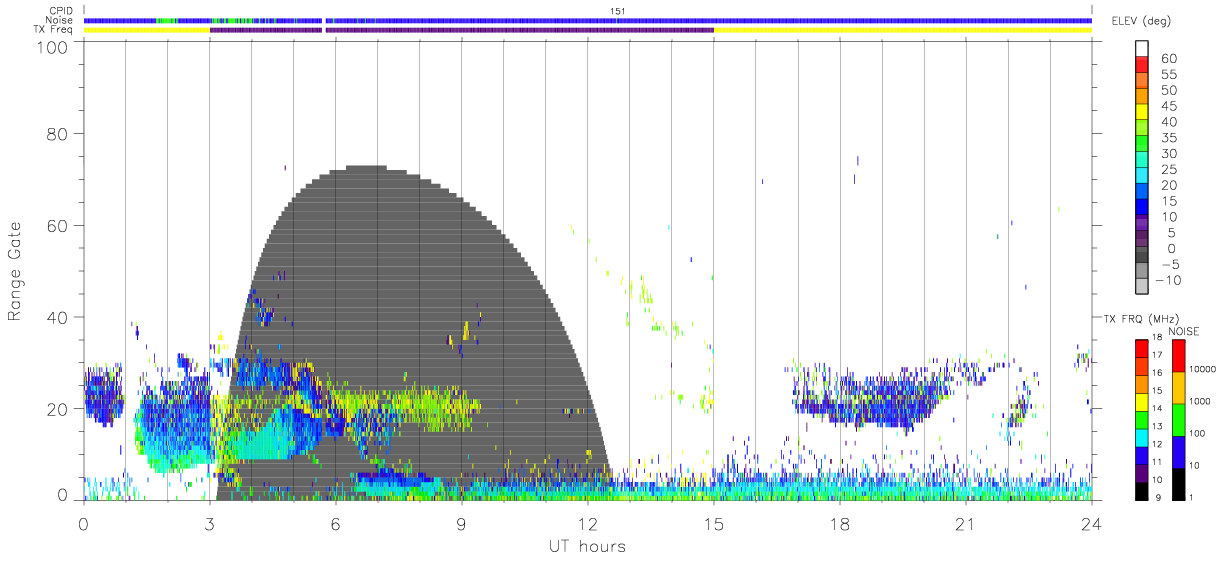Click the '18' tick on the UT hours axis

tap(839, 523)
